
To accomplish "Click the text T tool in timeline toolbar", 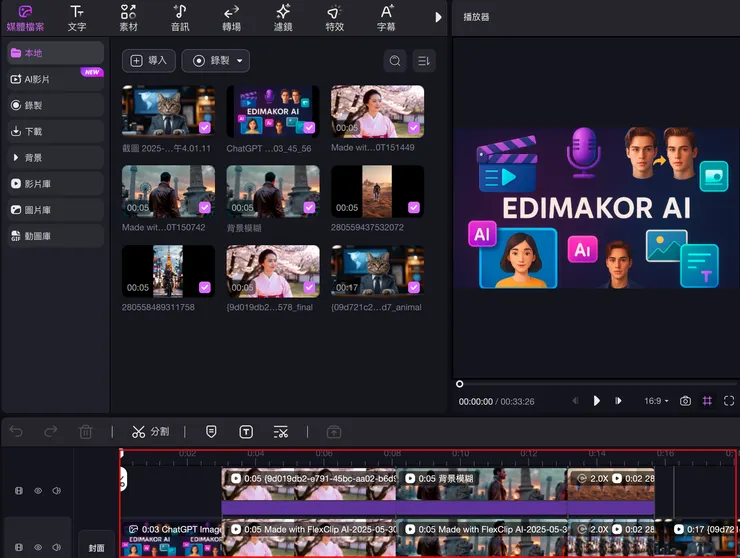I will pos(246,432).
